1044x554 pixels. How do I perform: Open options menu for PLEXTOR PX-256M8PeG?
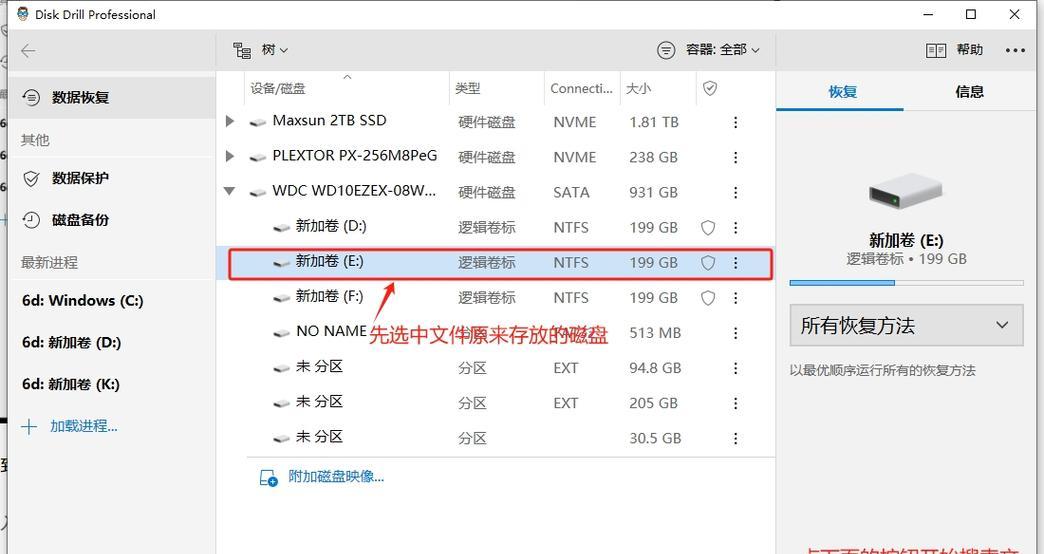pos(735,157)
